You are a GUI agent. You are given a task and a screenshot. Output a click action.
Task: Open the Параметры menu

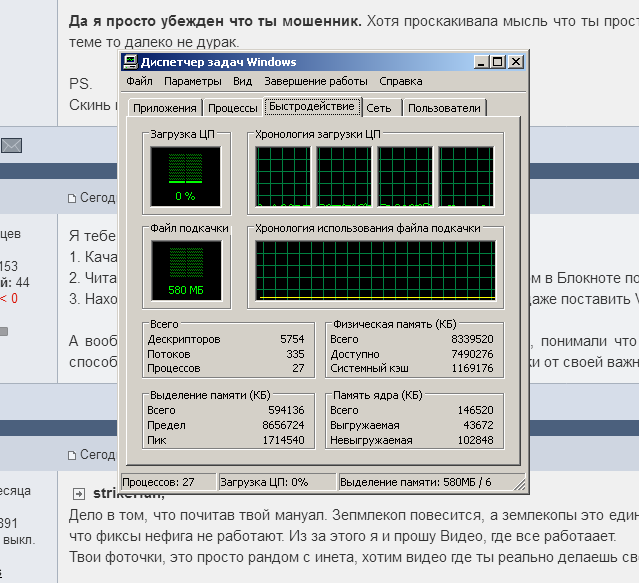coord(193,81)
